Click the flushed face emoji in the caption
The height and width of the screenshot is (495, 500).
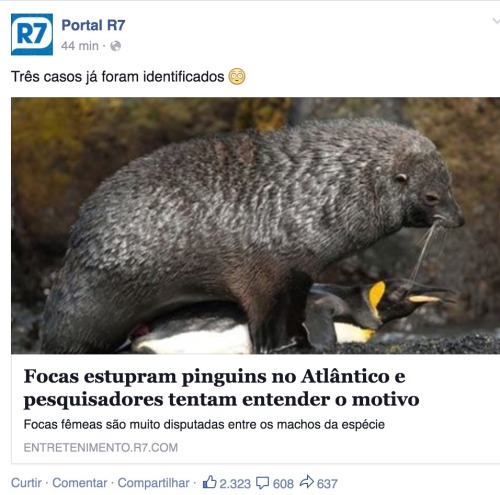pyautogui.click(x=237, y=76)
